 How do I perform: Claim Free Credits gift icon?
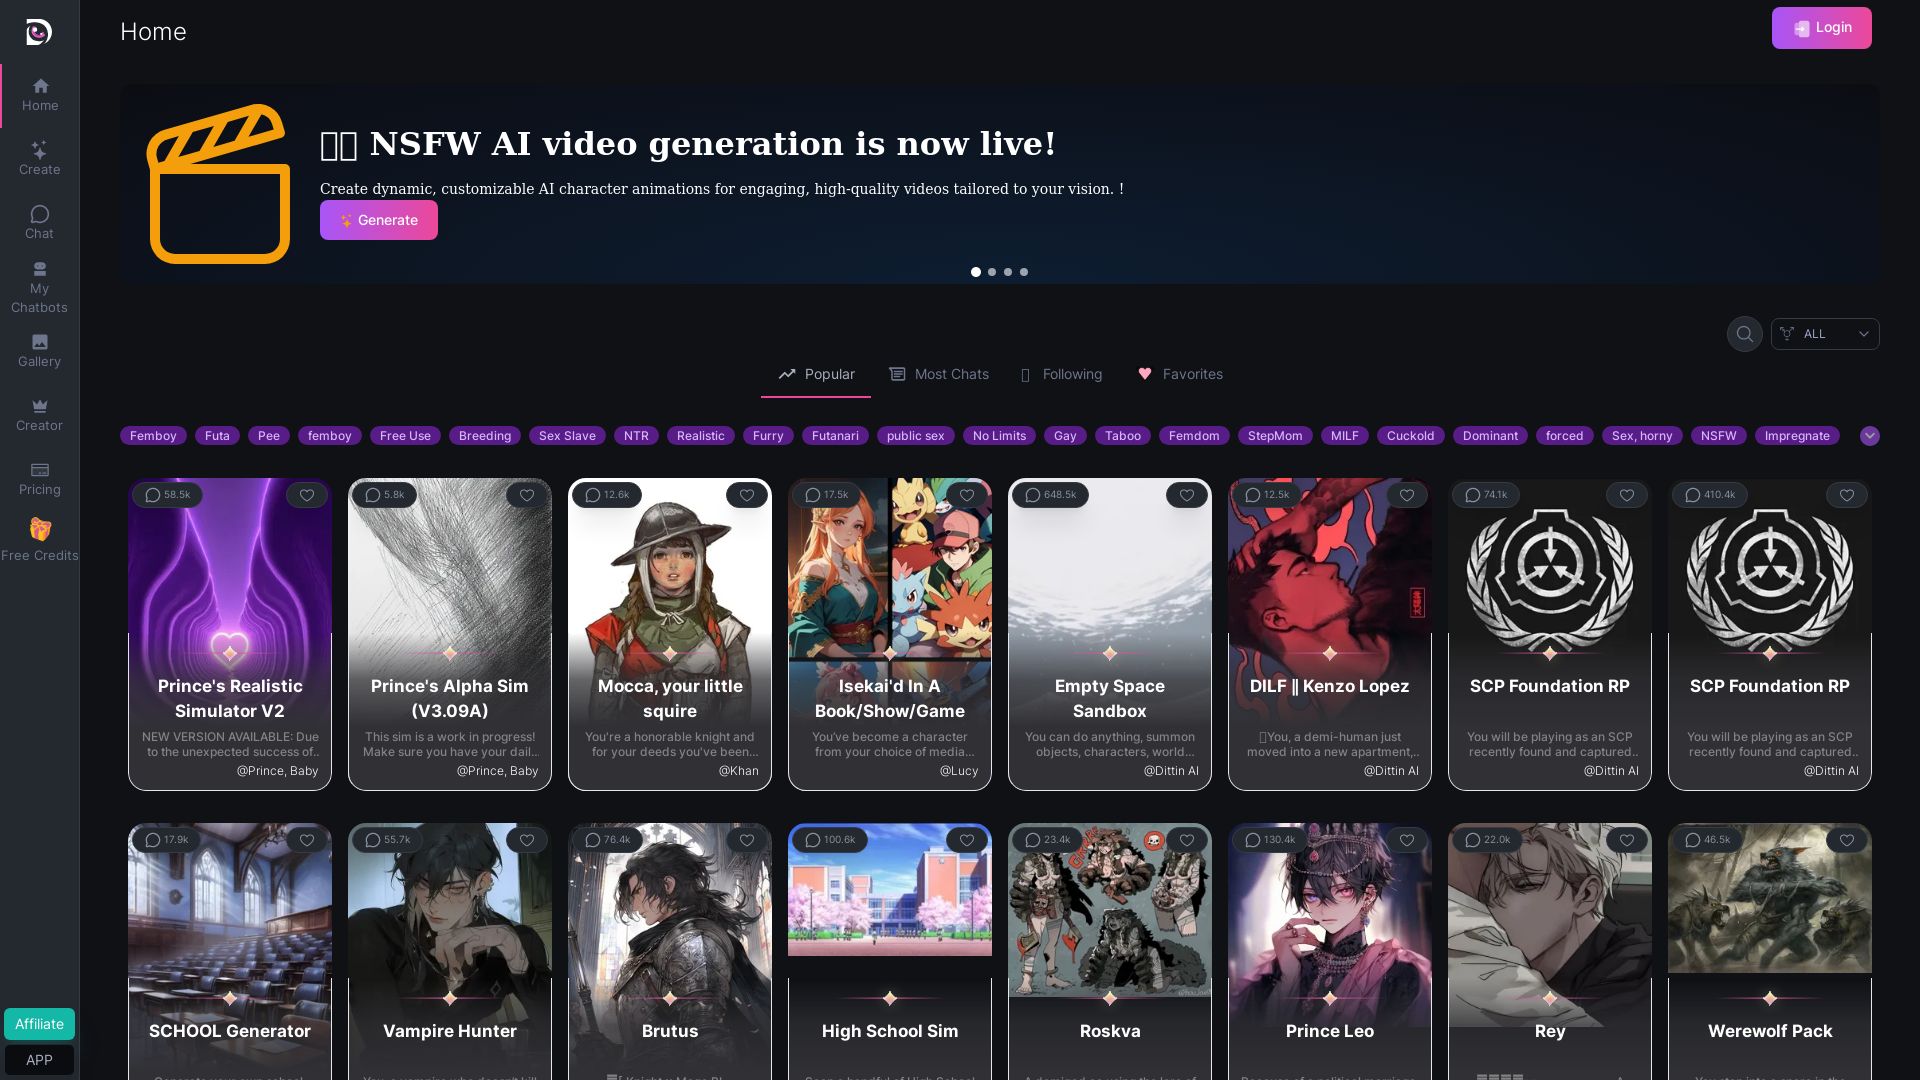39,530
